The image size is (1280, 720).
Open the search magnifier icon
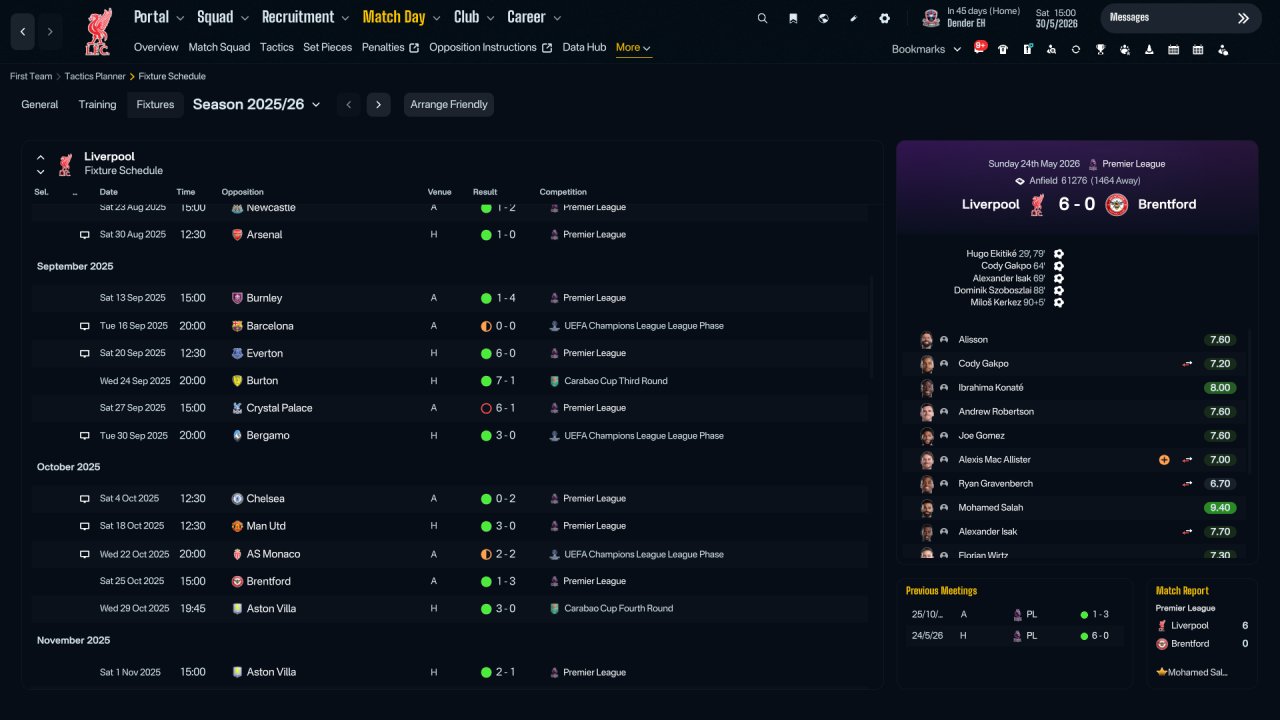point(762,18)
